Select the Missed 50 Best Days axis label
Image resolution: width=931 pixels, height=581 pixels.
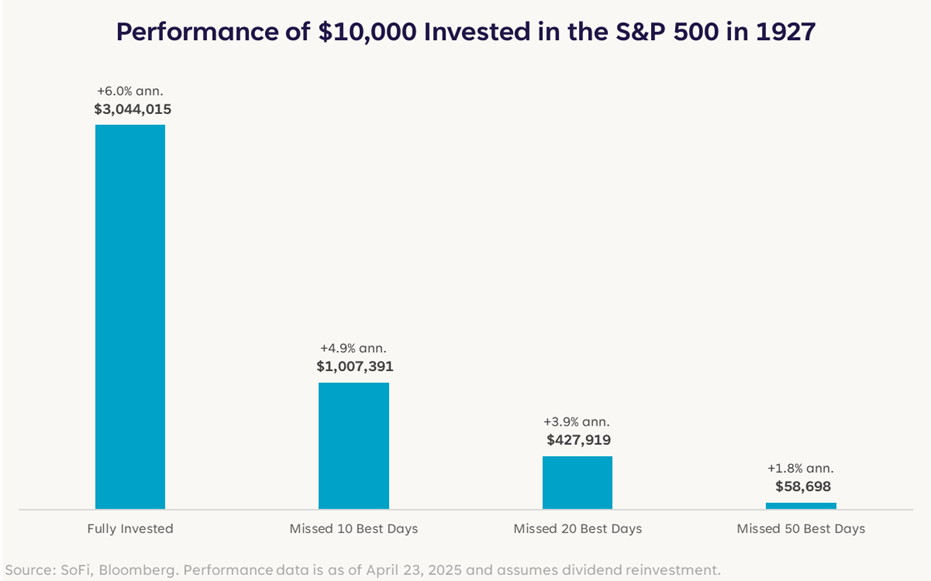point(801,528)
